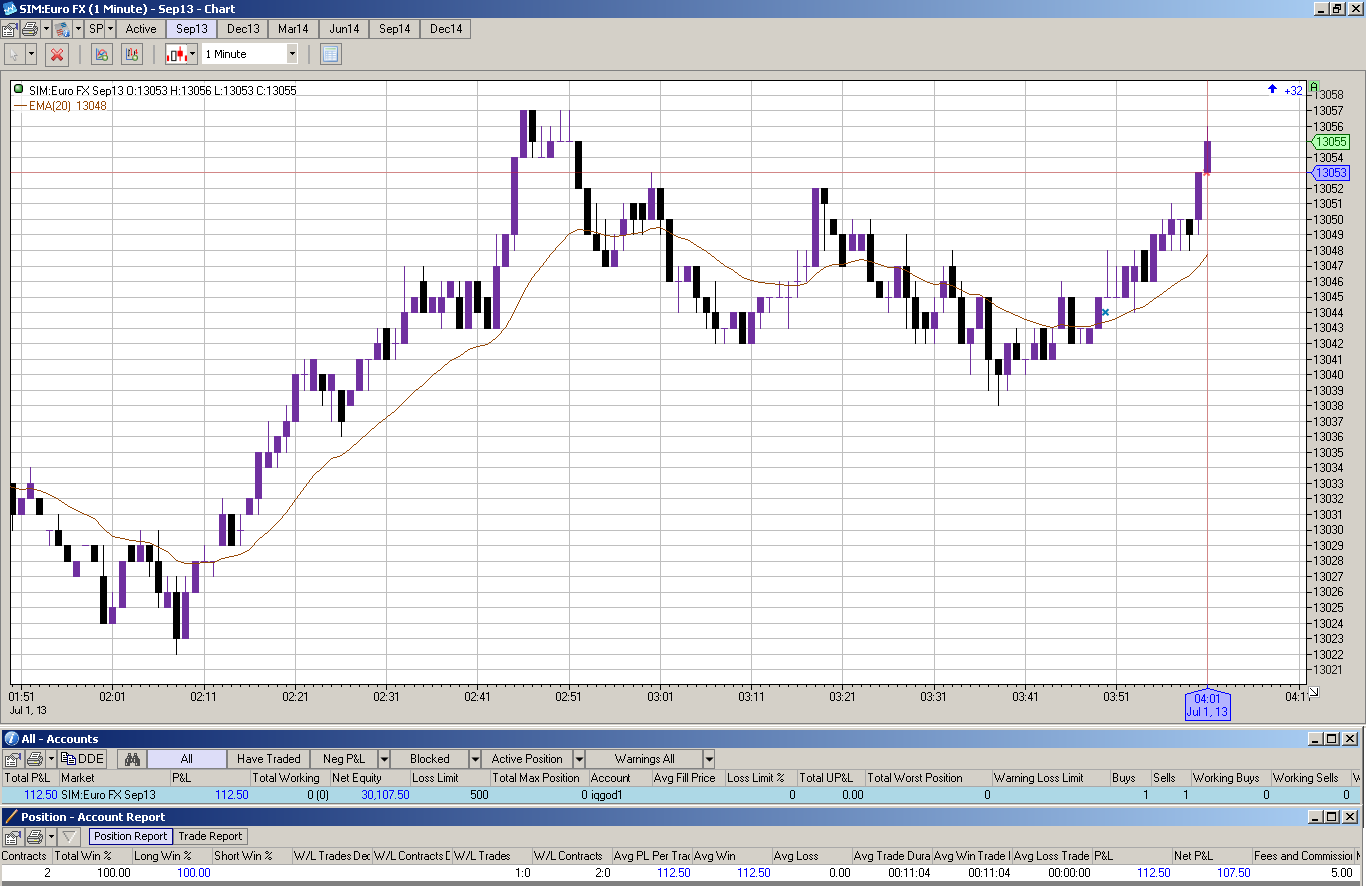1366x886 pixels.
Task: Click the filter funnel icon
Action: coord(69,836)
